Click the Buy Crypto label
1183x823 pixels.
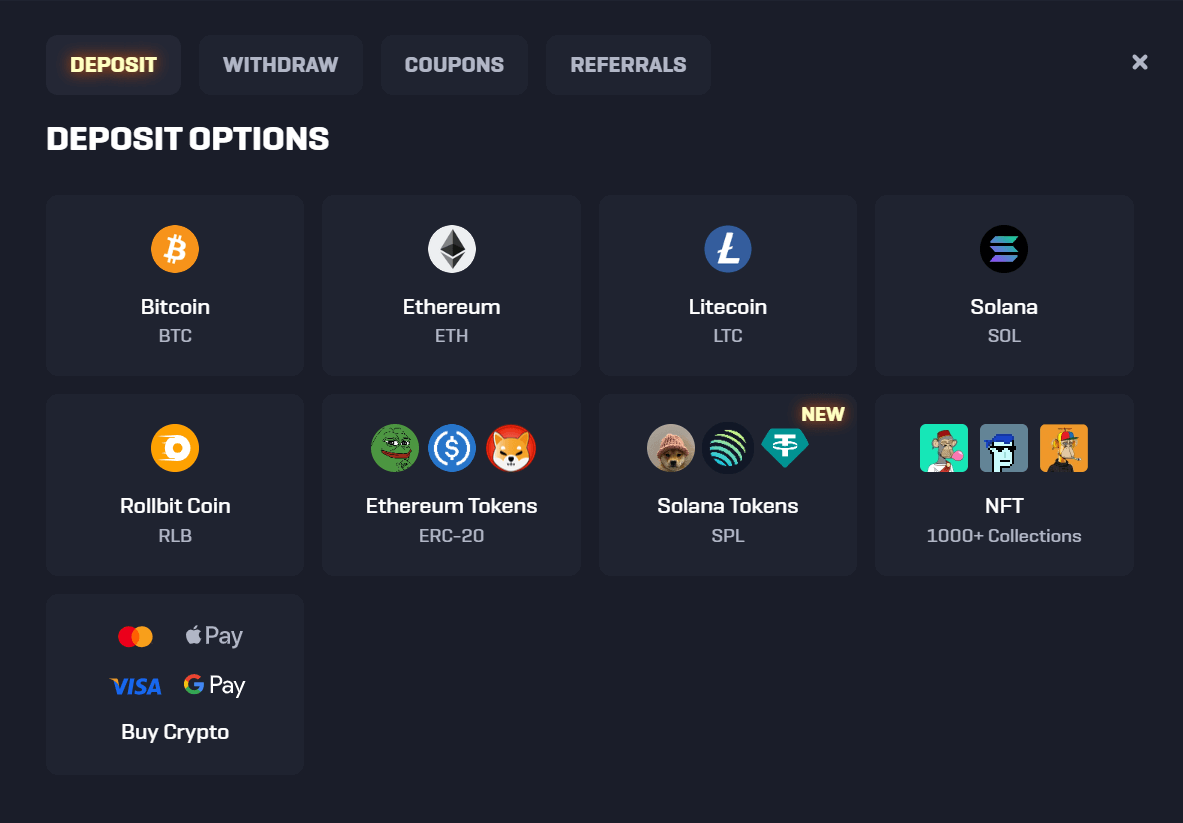click(x=175, y=732)
